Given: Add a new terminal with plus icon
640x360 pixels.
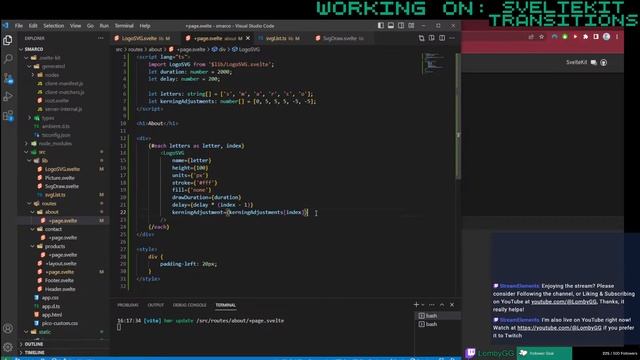Looking at the screenshot, I should (416, 304).
